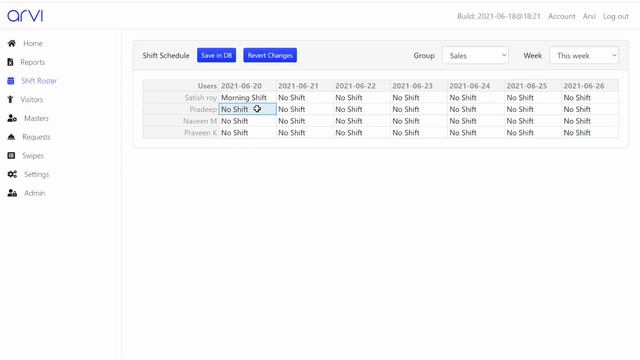This screenshot has width=640, height=360.
Task: Click the Revert Changes button
Action: pyautogui.click(x=270, y=55)
